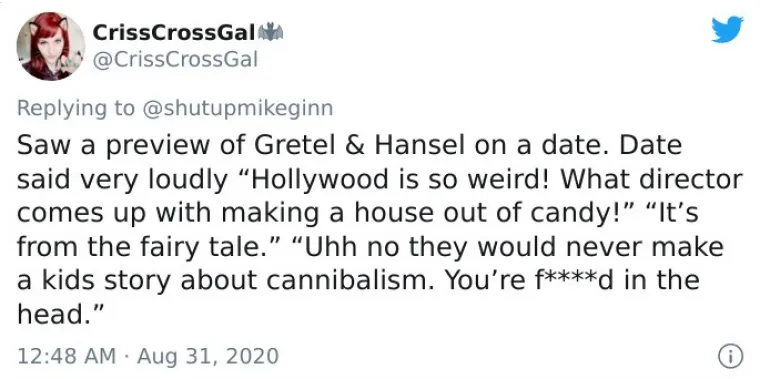This screenshot has width=760, height=379.
Task: Click the bold CrissCrossGal display name
Action: click(174, 33)
